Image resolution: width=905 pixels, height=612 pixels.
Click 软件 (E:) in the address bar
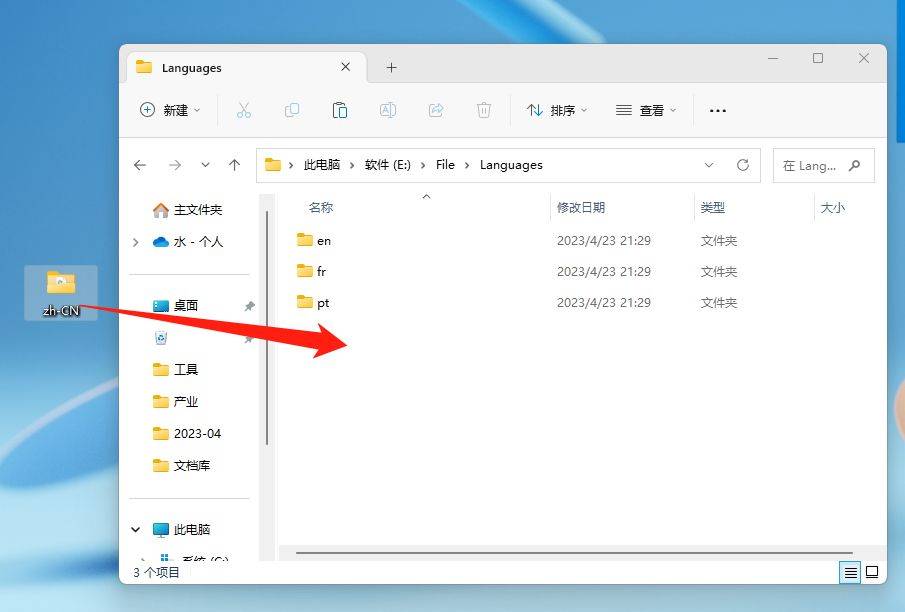point(388,165)
